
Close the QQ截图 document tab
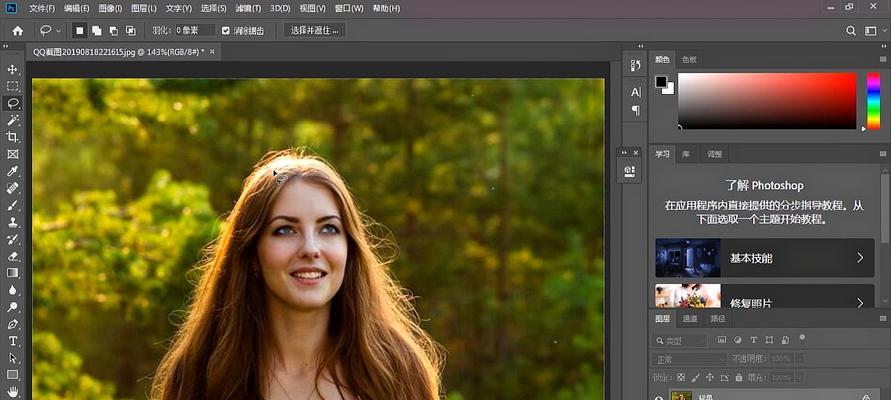coord(213,52)
